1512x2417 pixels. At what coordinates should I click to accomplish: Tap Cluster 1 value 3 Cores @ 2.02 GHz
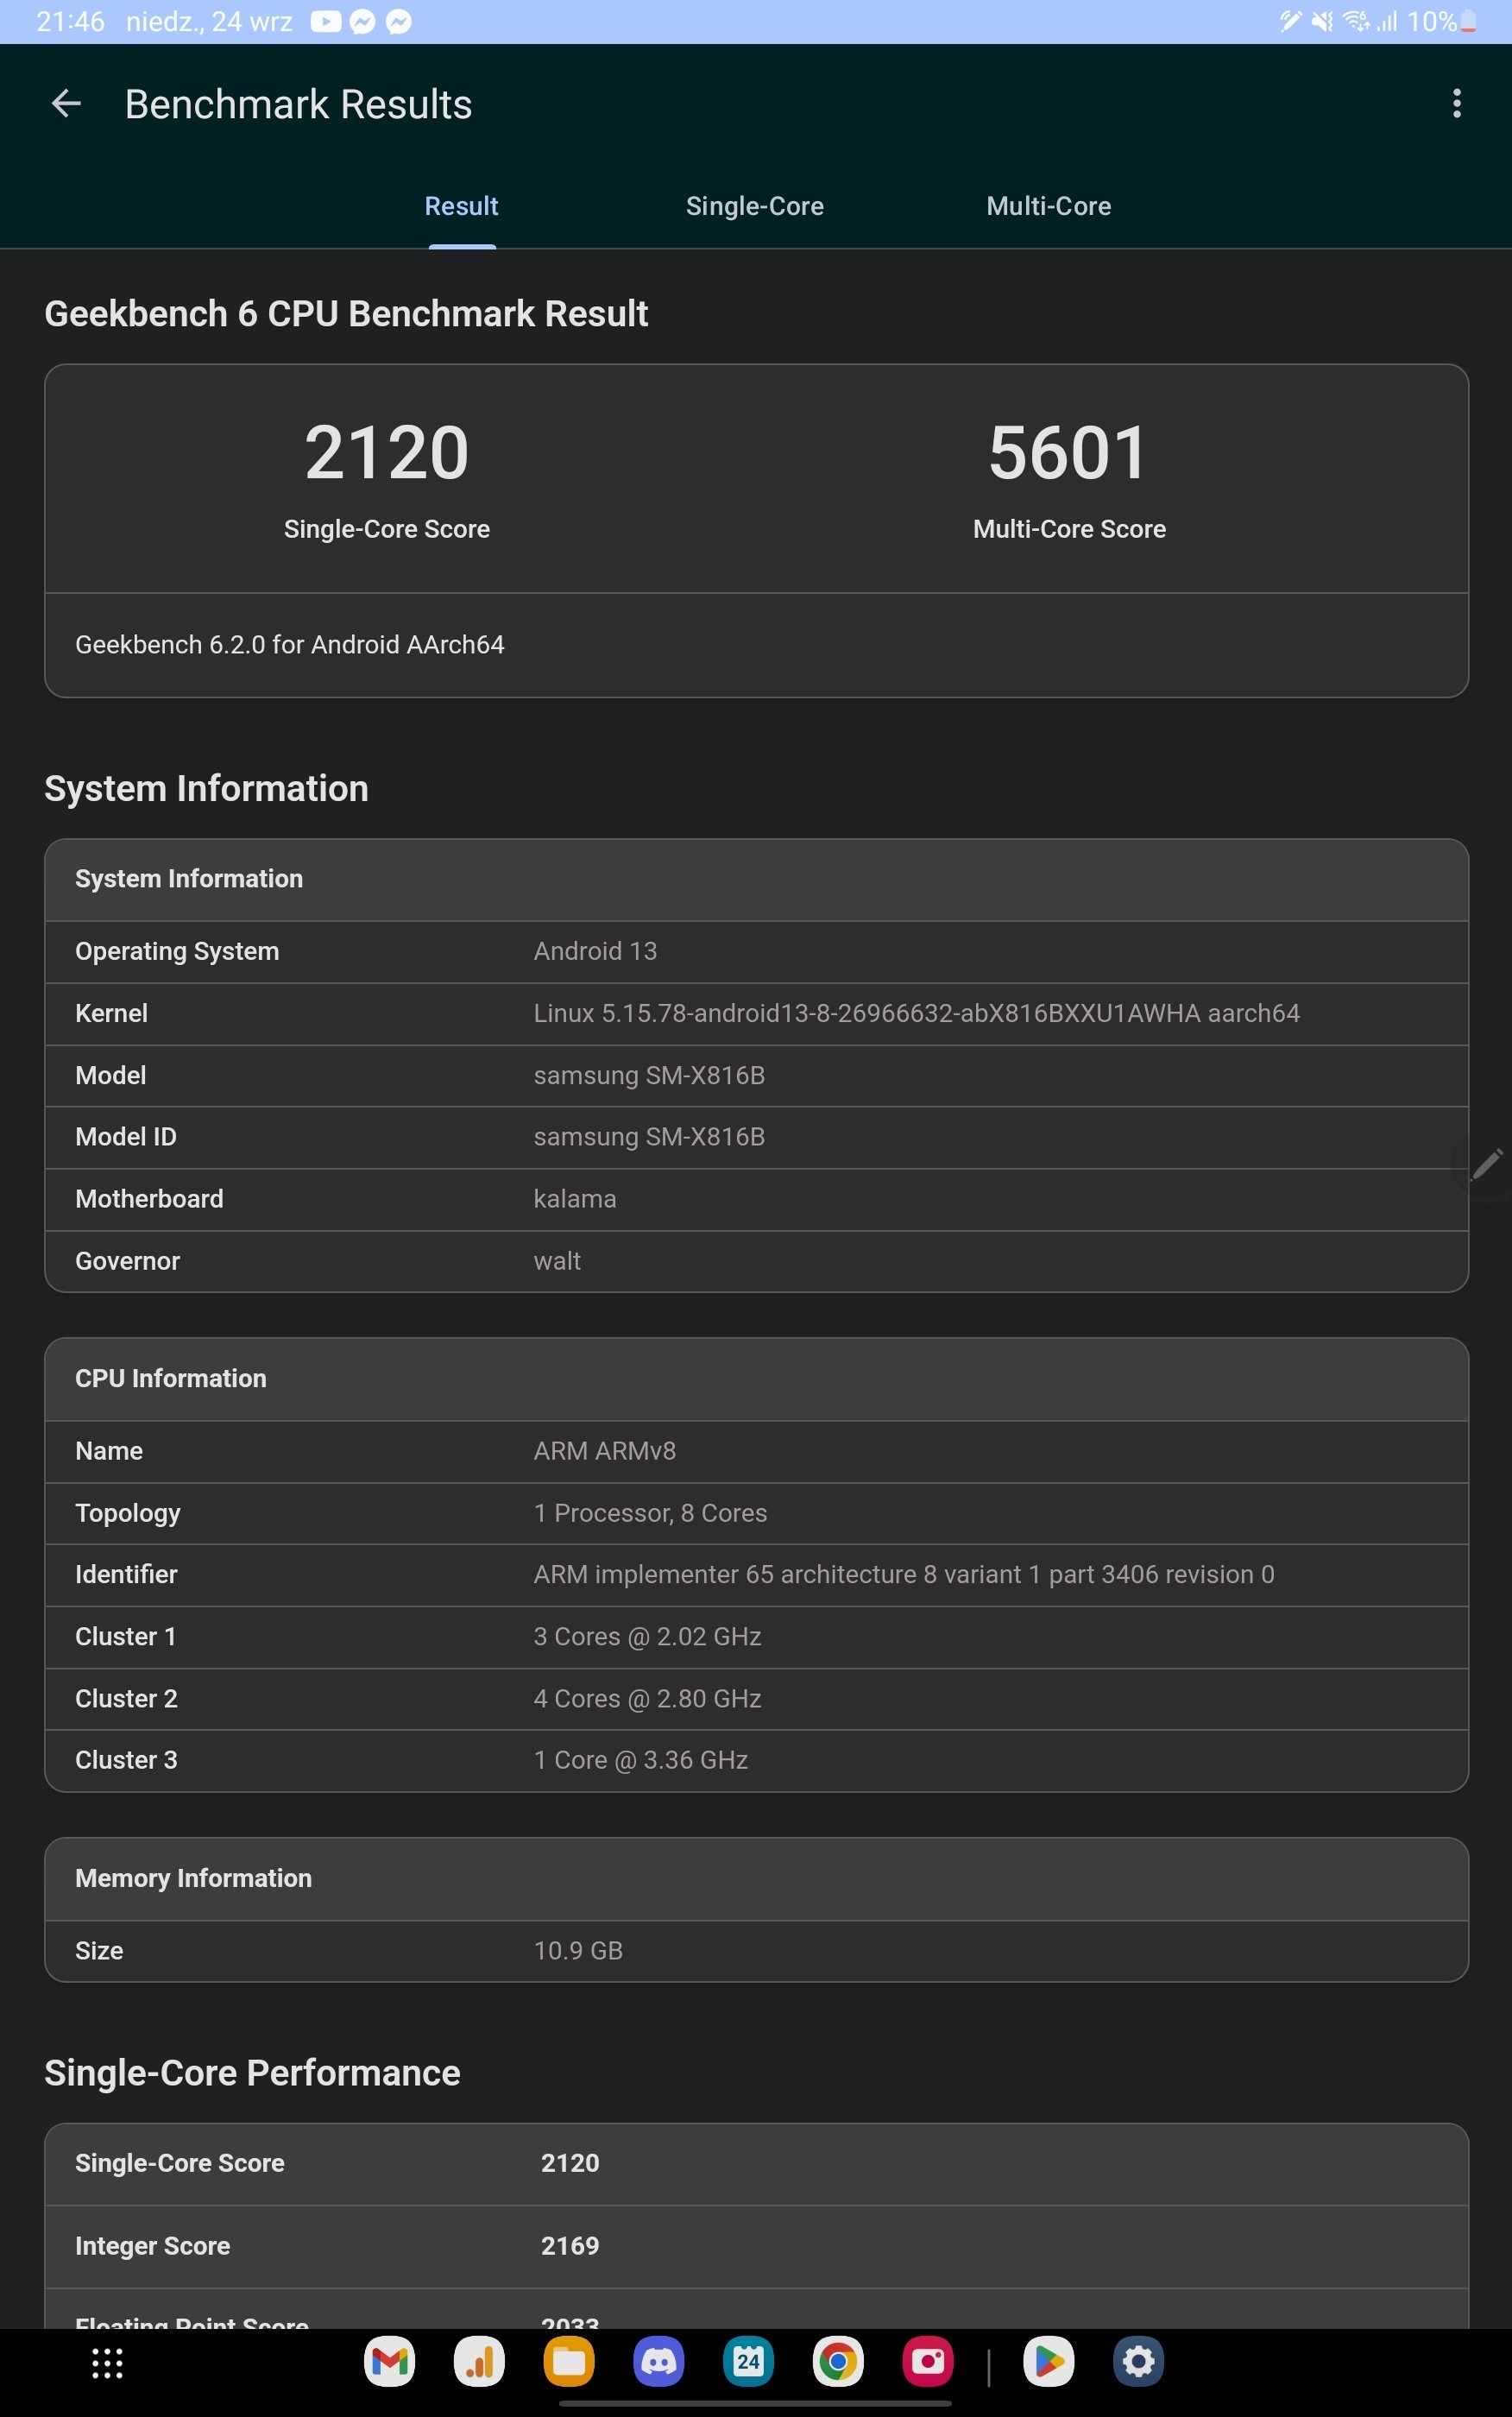(647, 1636)
